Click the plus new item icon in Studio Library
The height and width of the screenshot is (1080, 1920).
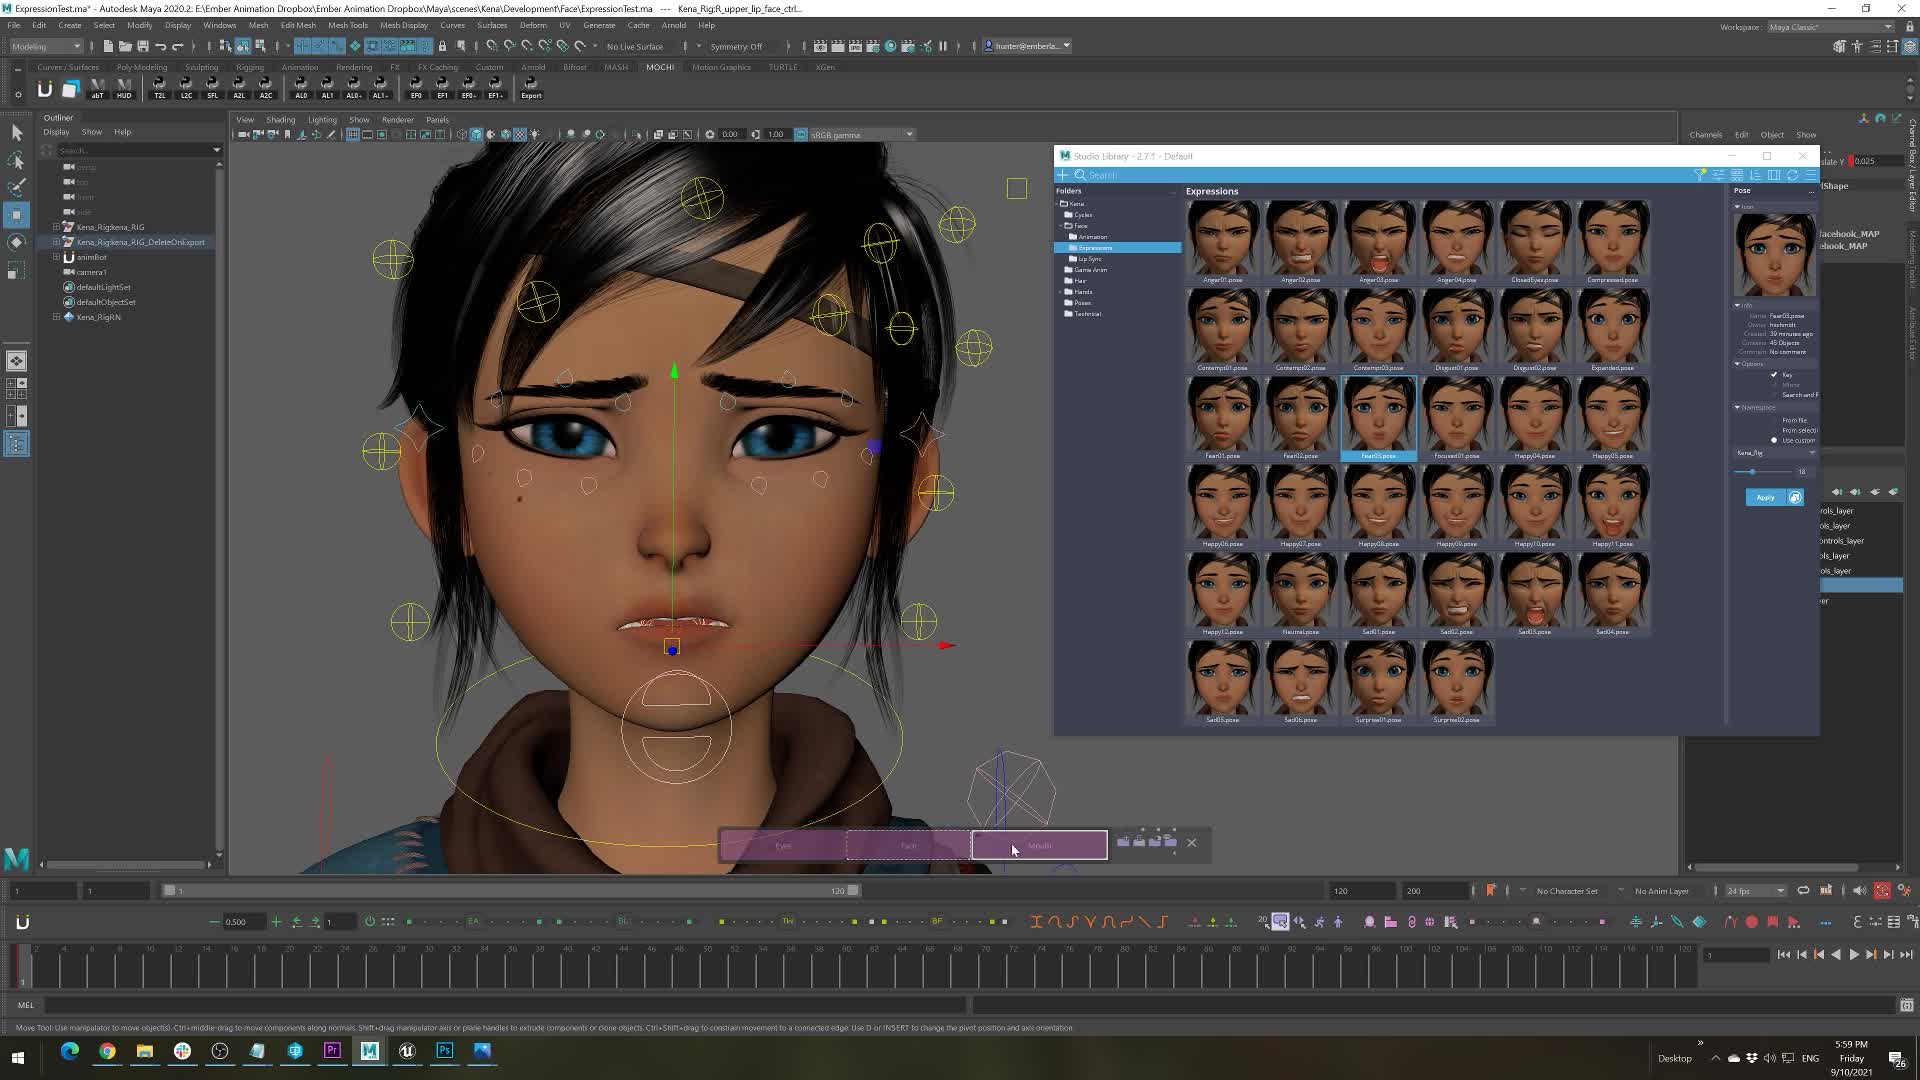(1063, 175)
